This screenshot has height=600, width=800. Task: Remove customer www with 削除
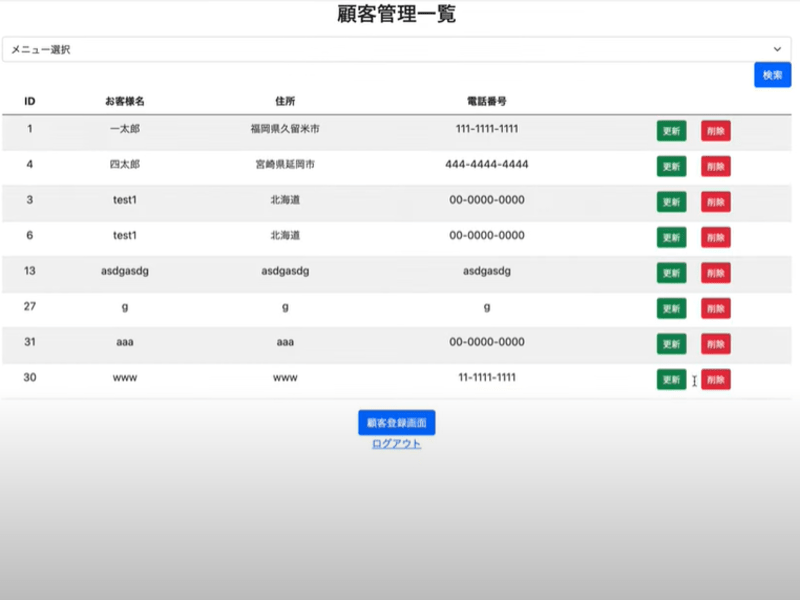click(715, 379)
